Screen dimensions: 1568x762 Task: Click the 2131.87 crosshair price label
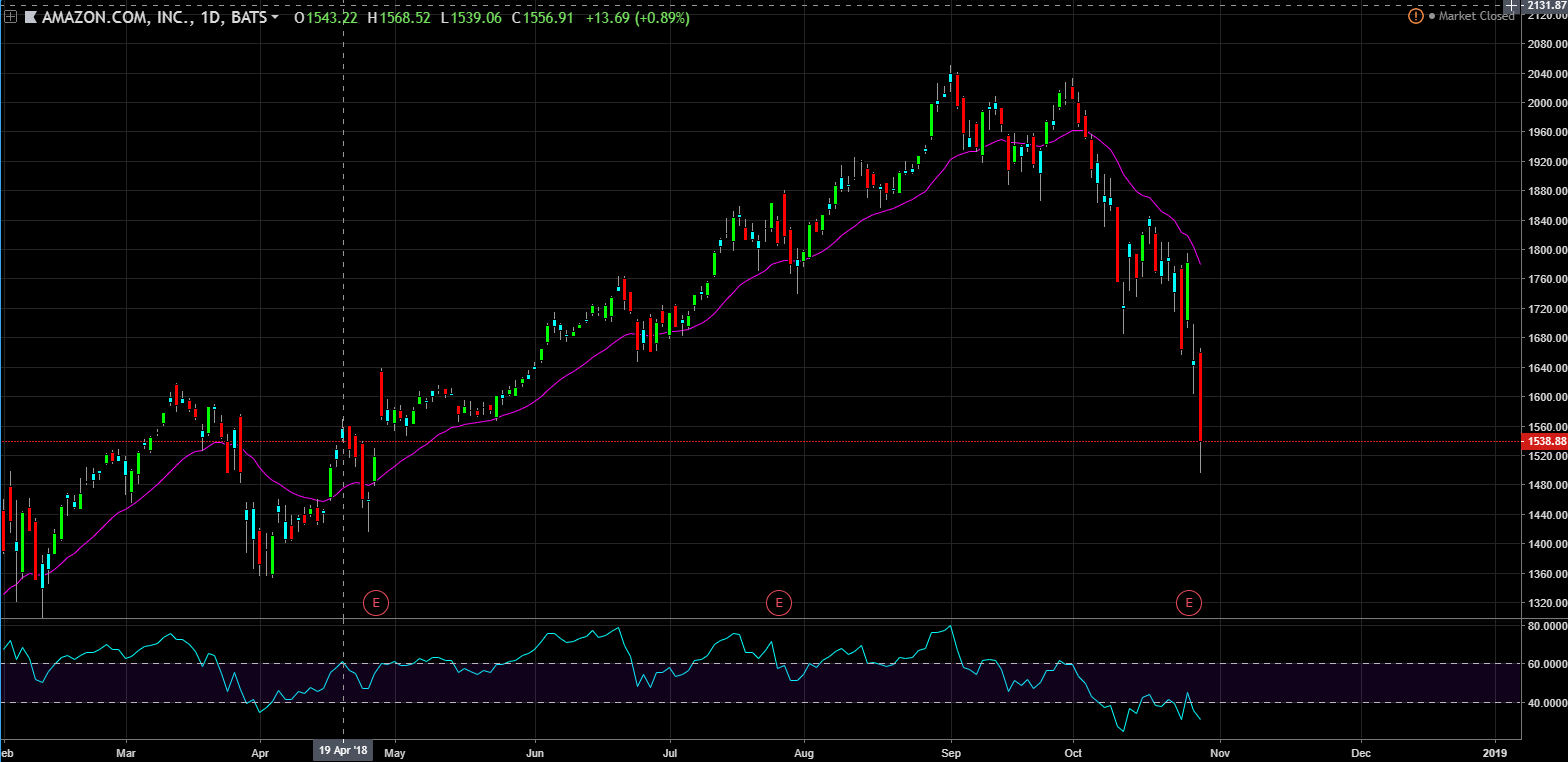(x=1544, y=6)
